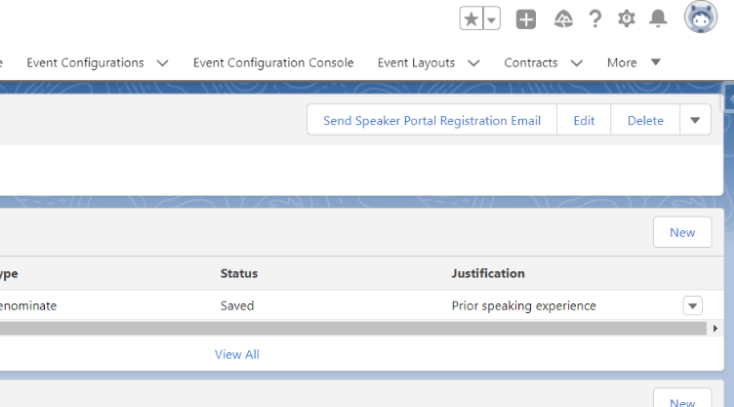
Task: Click the horizontal scrollbar right arrow
Action: pyautogui.click(x=714, y=328)
